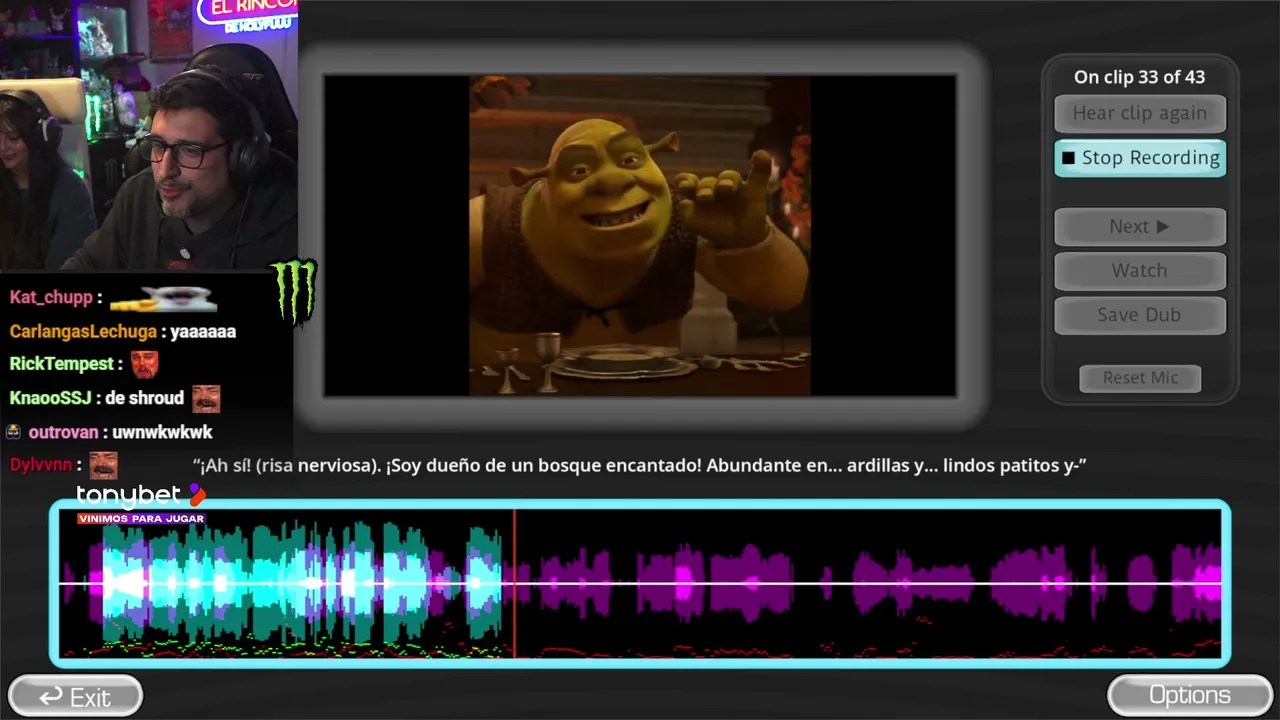
Task: Click the emote in RickTempest's message
Action: 145,364
